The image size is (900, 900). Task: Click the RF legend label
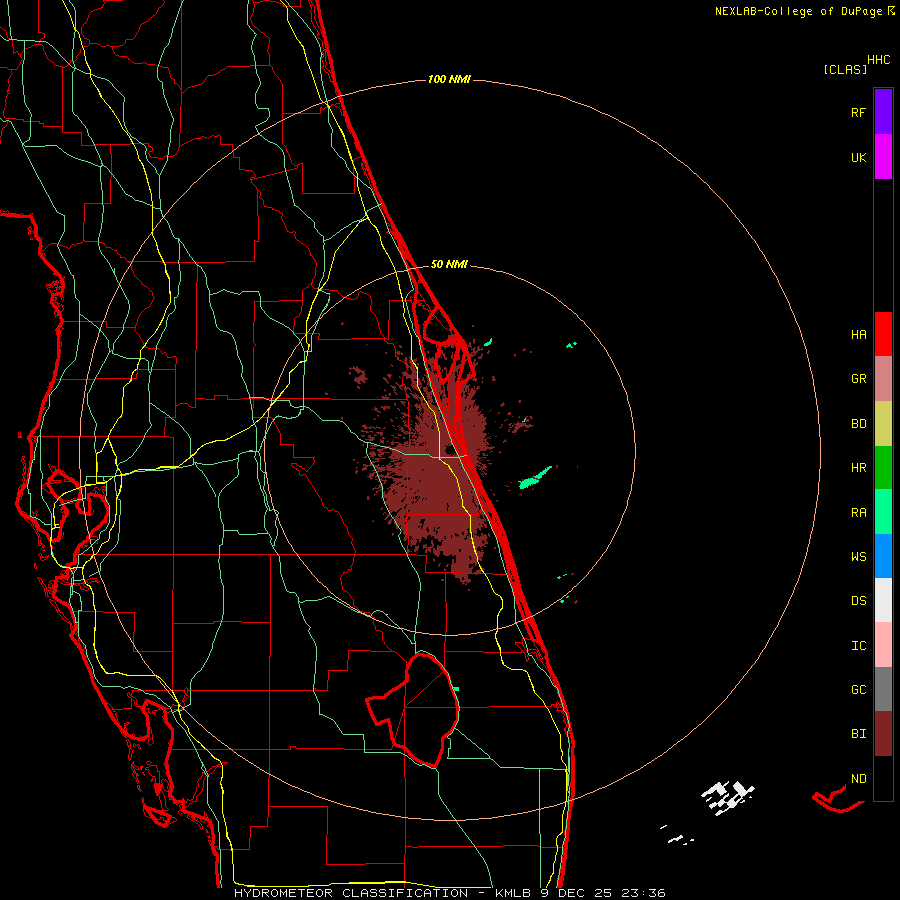(x=858, y=112)
